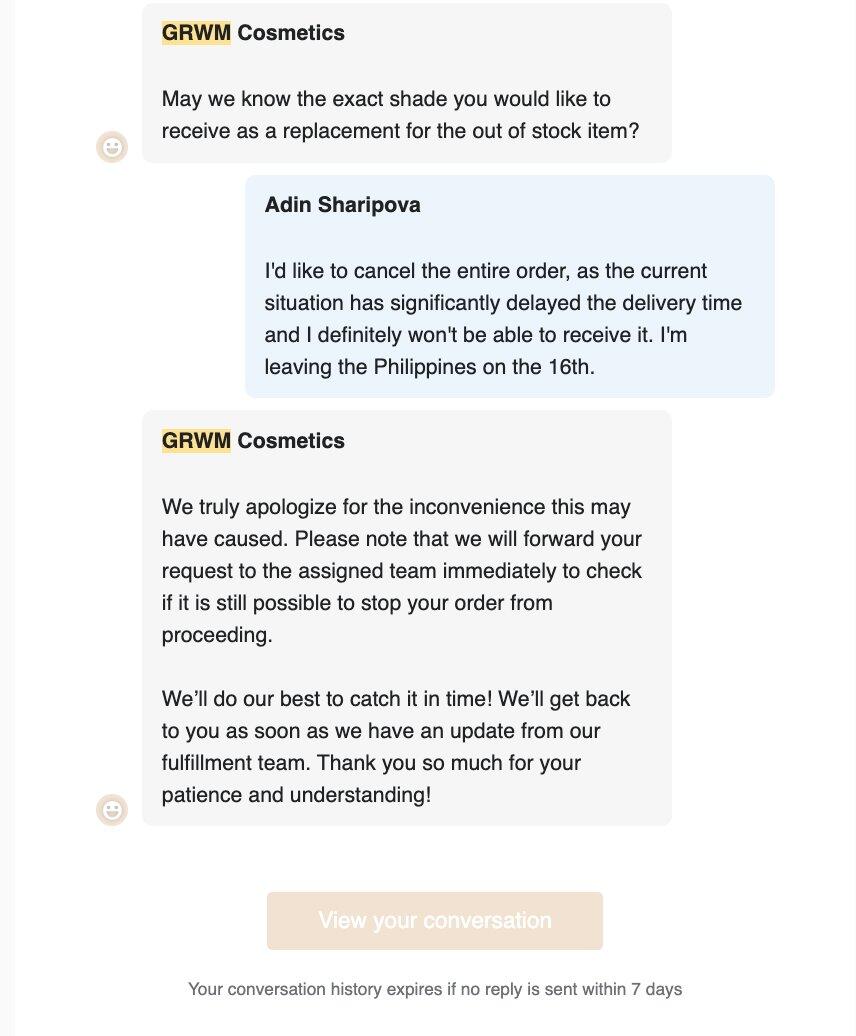
Task: Click the smiley avatar beside the shade question
Action: tap(112, 146)
